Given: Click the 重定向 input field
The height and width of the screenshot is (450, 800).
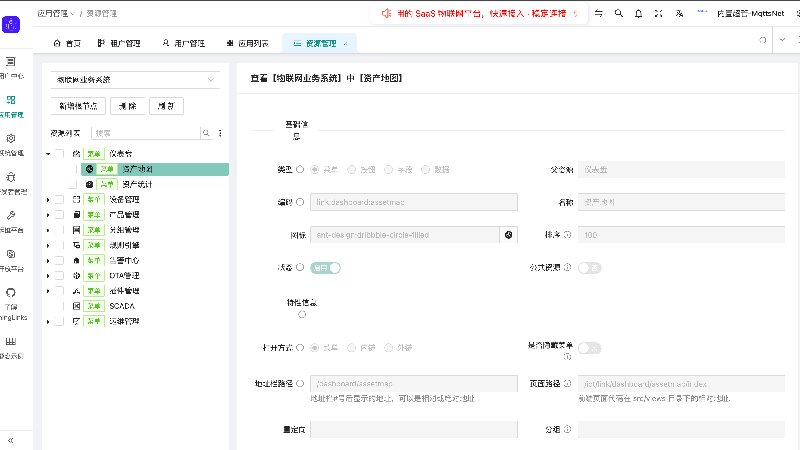Looking at the screenshot, I should (x=414, y=429).
